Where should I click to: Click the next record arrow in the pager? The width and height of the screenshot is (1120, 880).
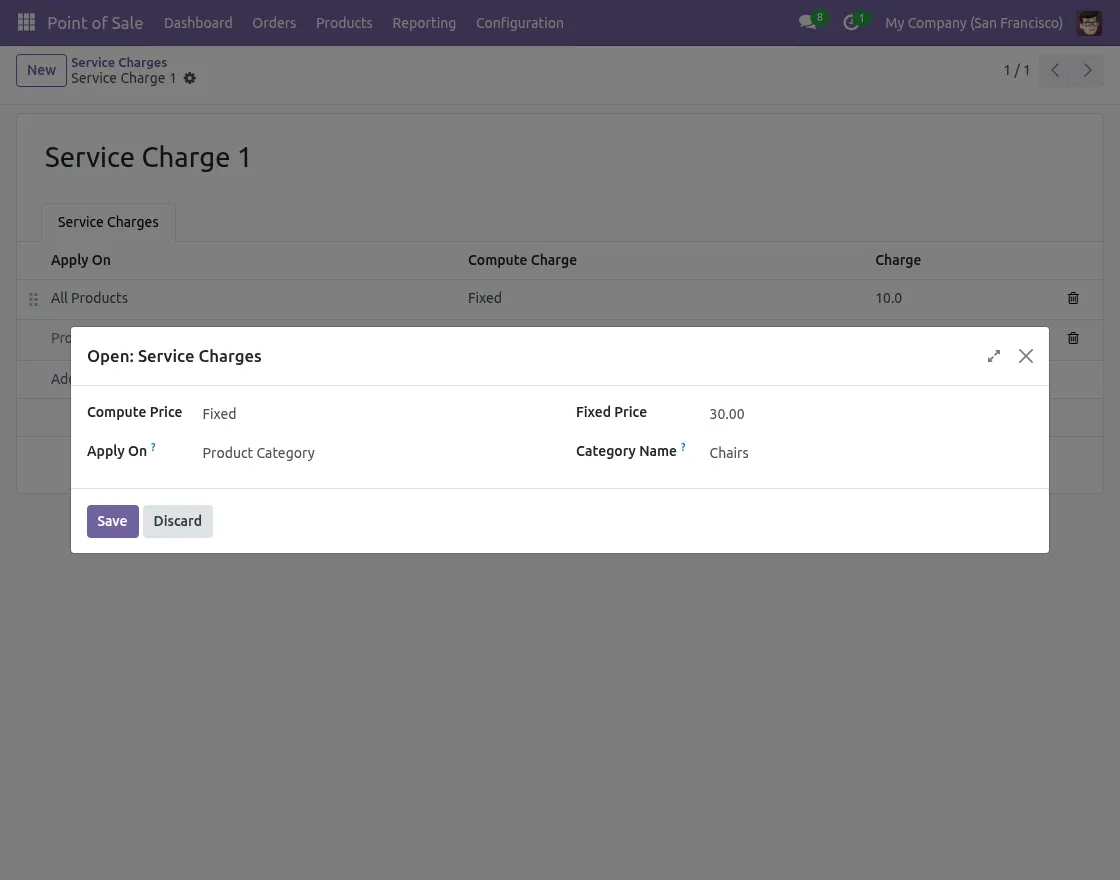(1088, 70)
